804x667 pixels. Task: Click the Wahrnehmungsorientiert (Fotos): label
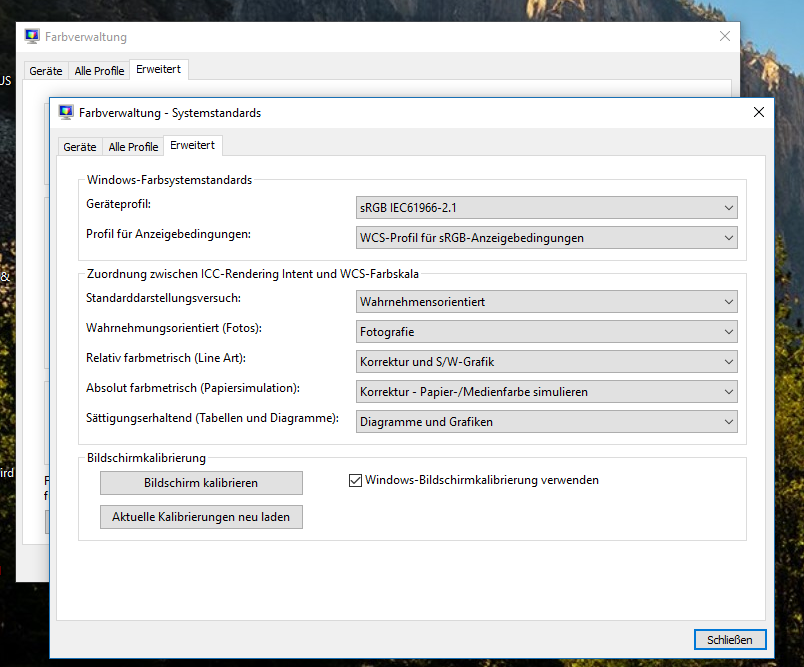[174, 328]
